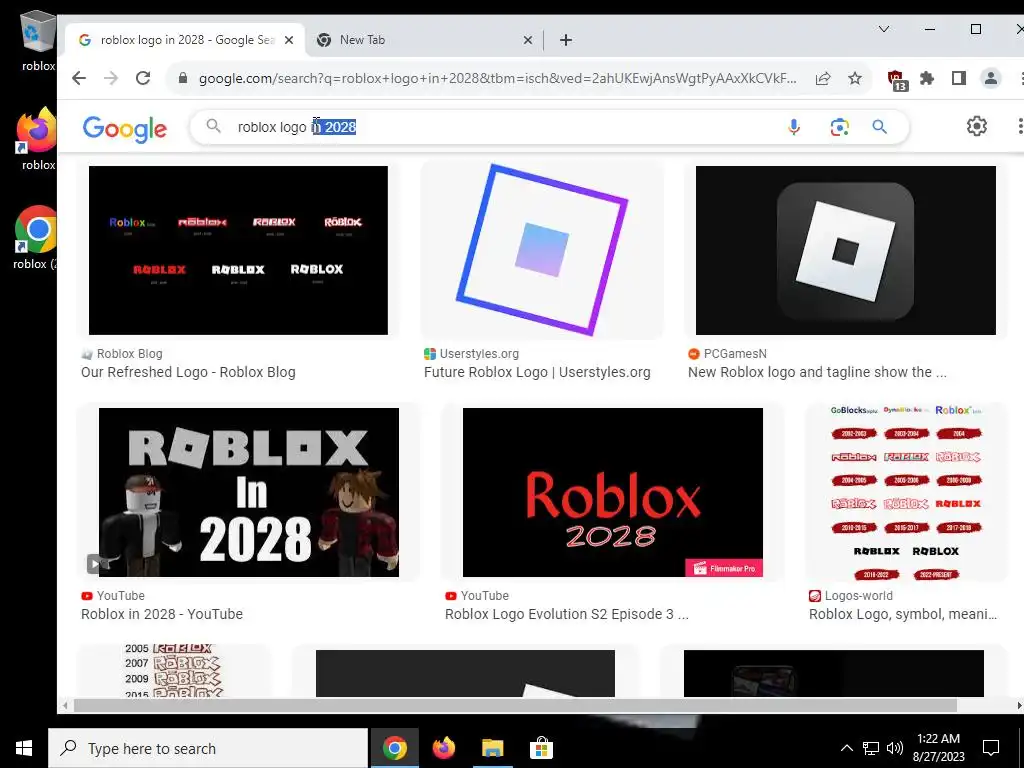1024x768 pixels.
Task: Click the horizontal scrollbar of the page
Action: click(x=515, y=705)
